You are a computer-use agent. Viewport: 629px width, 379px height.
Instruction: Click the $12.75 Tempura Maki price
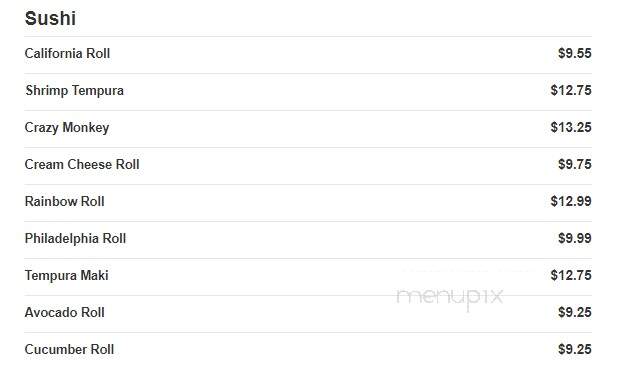tap(571, 276)
